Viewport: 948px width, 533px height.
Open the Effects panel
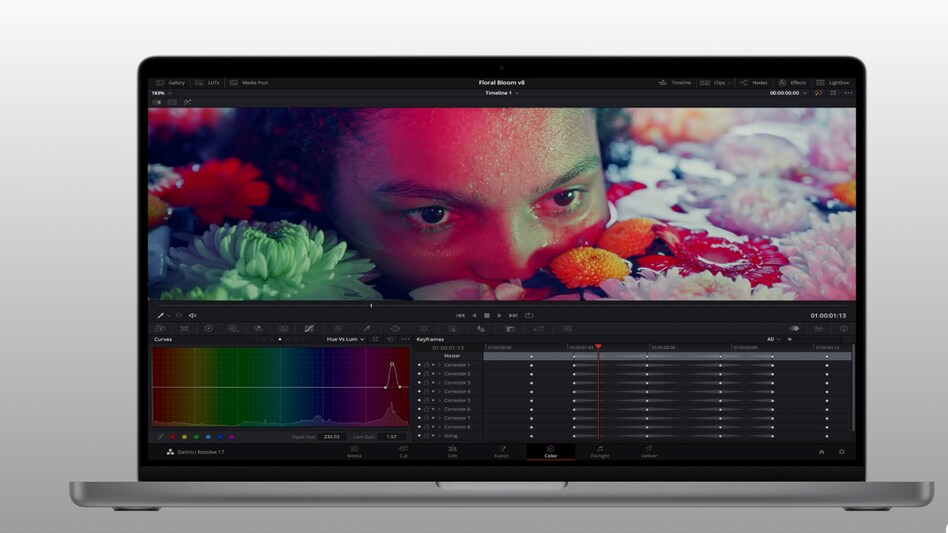coord(792,83)
